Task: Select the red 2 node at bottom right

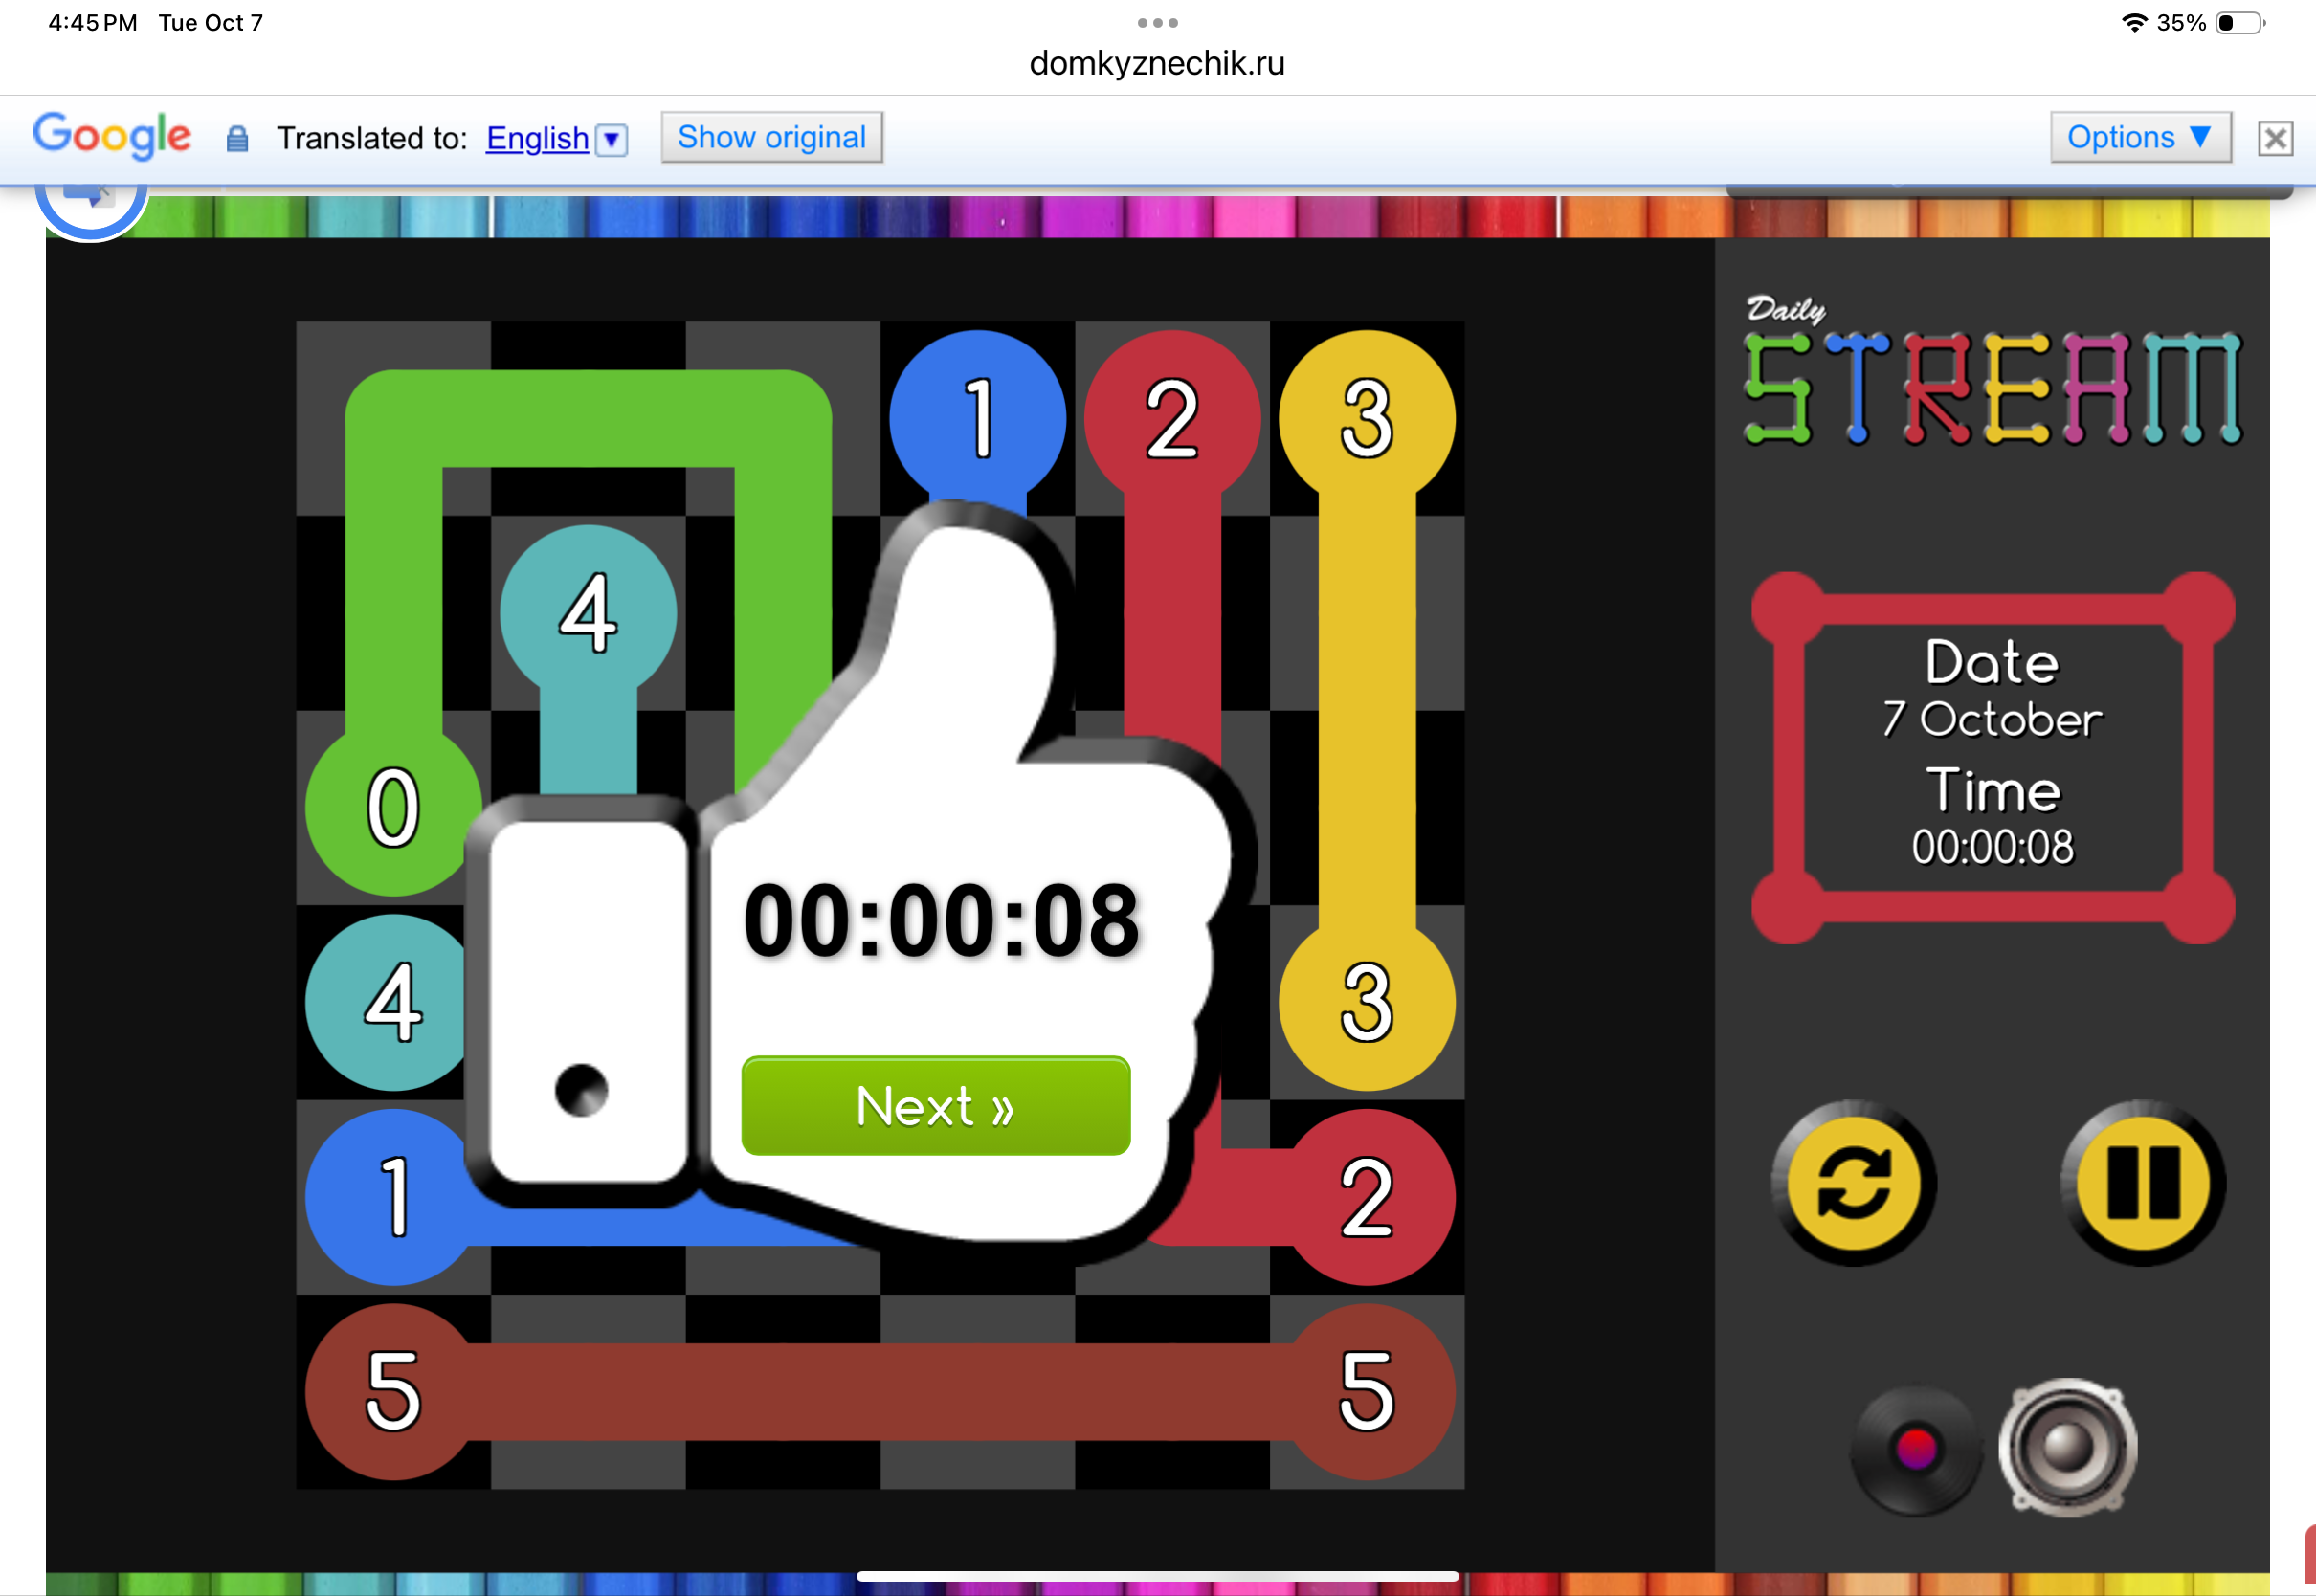Action: click(1366, 1197)
